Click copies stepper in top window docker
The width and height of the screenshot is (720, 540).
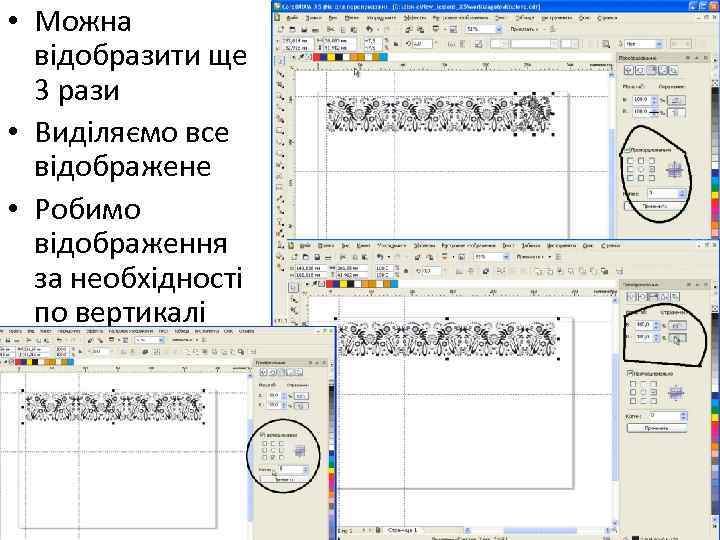(x=681, y=193)
